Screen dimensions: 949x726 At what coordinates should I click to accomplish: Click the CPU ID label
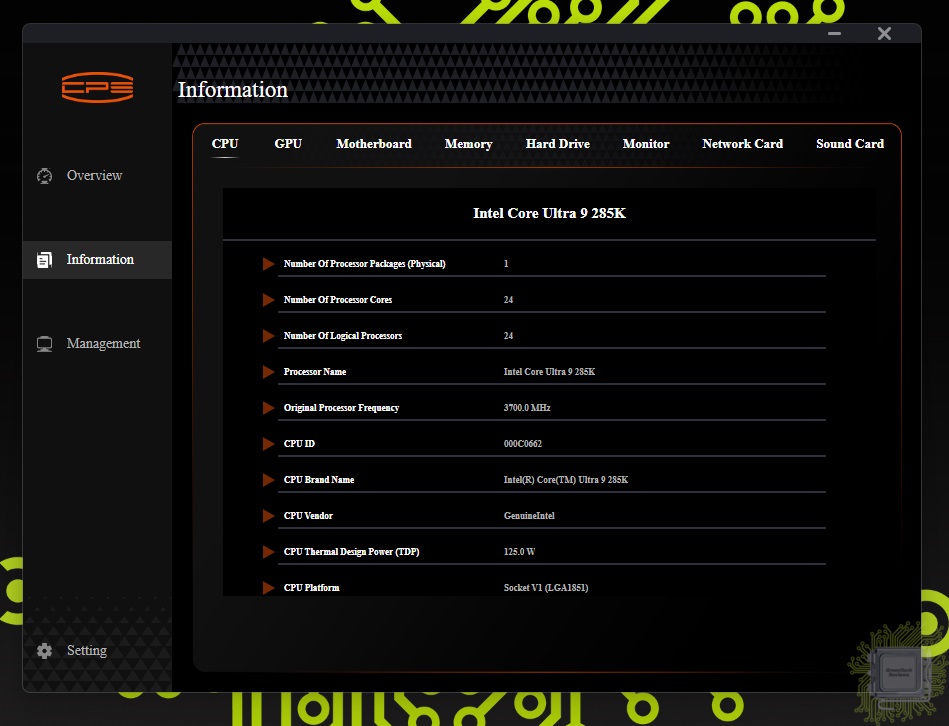299,444
